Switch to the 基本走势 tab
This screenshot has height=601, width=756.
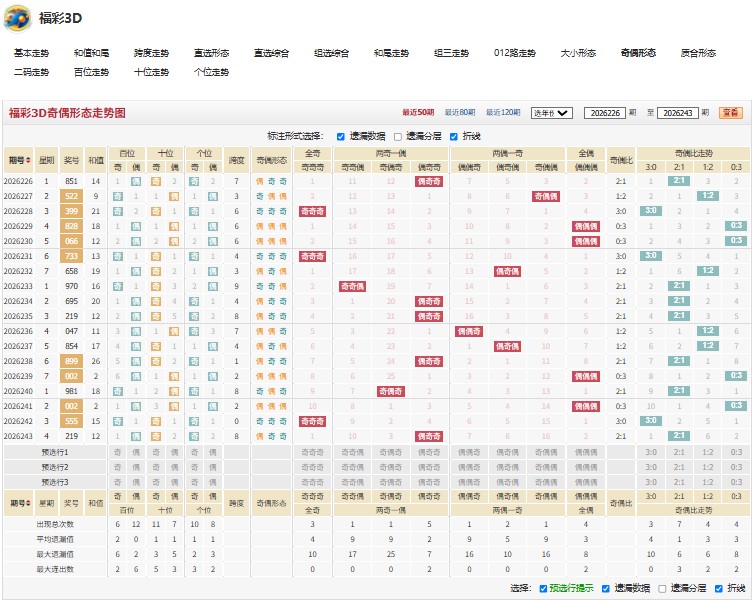tap(31, 53)
